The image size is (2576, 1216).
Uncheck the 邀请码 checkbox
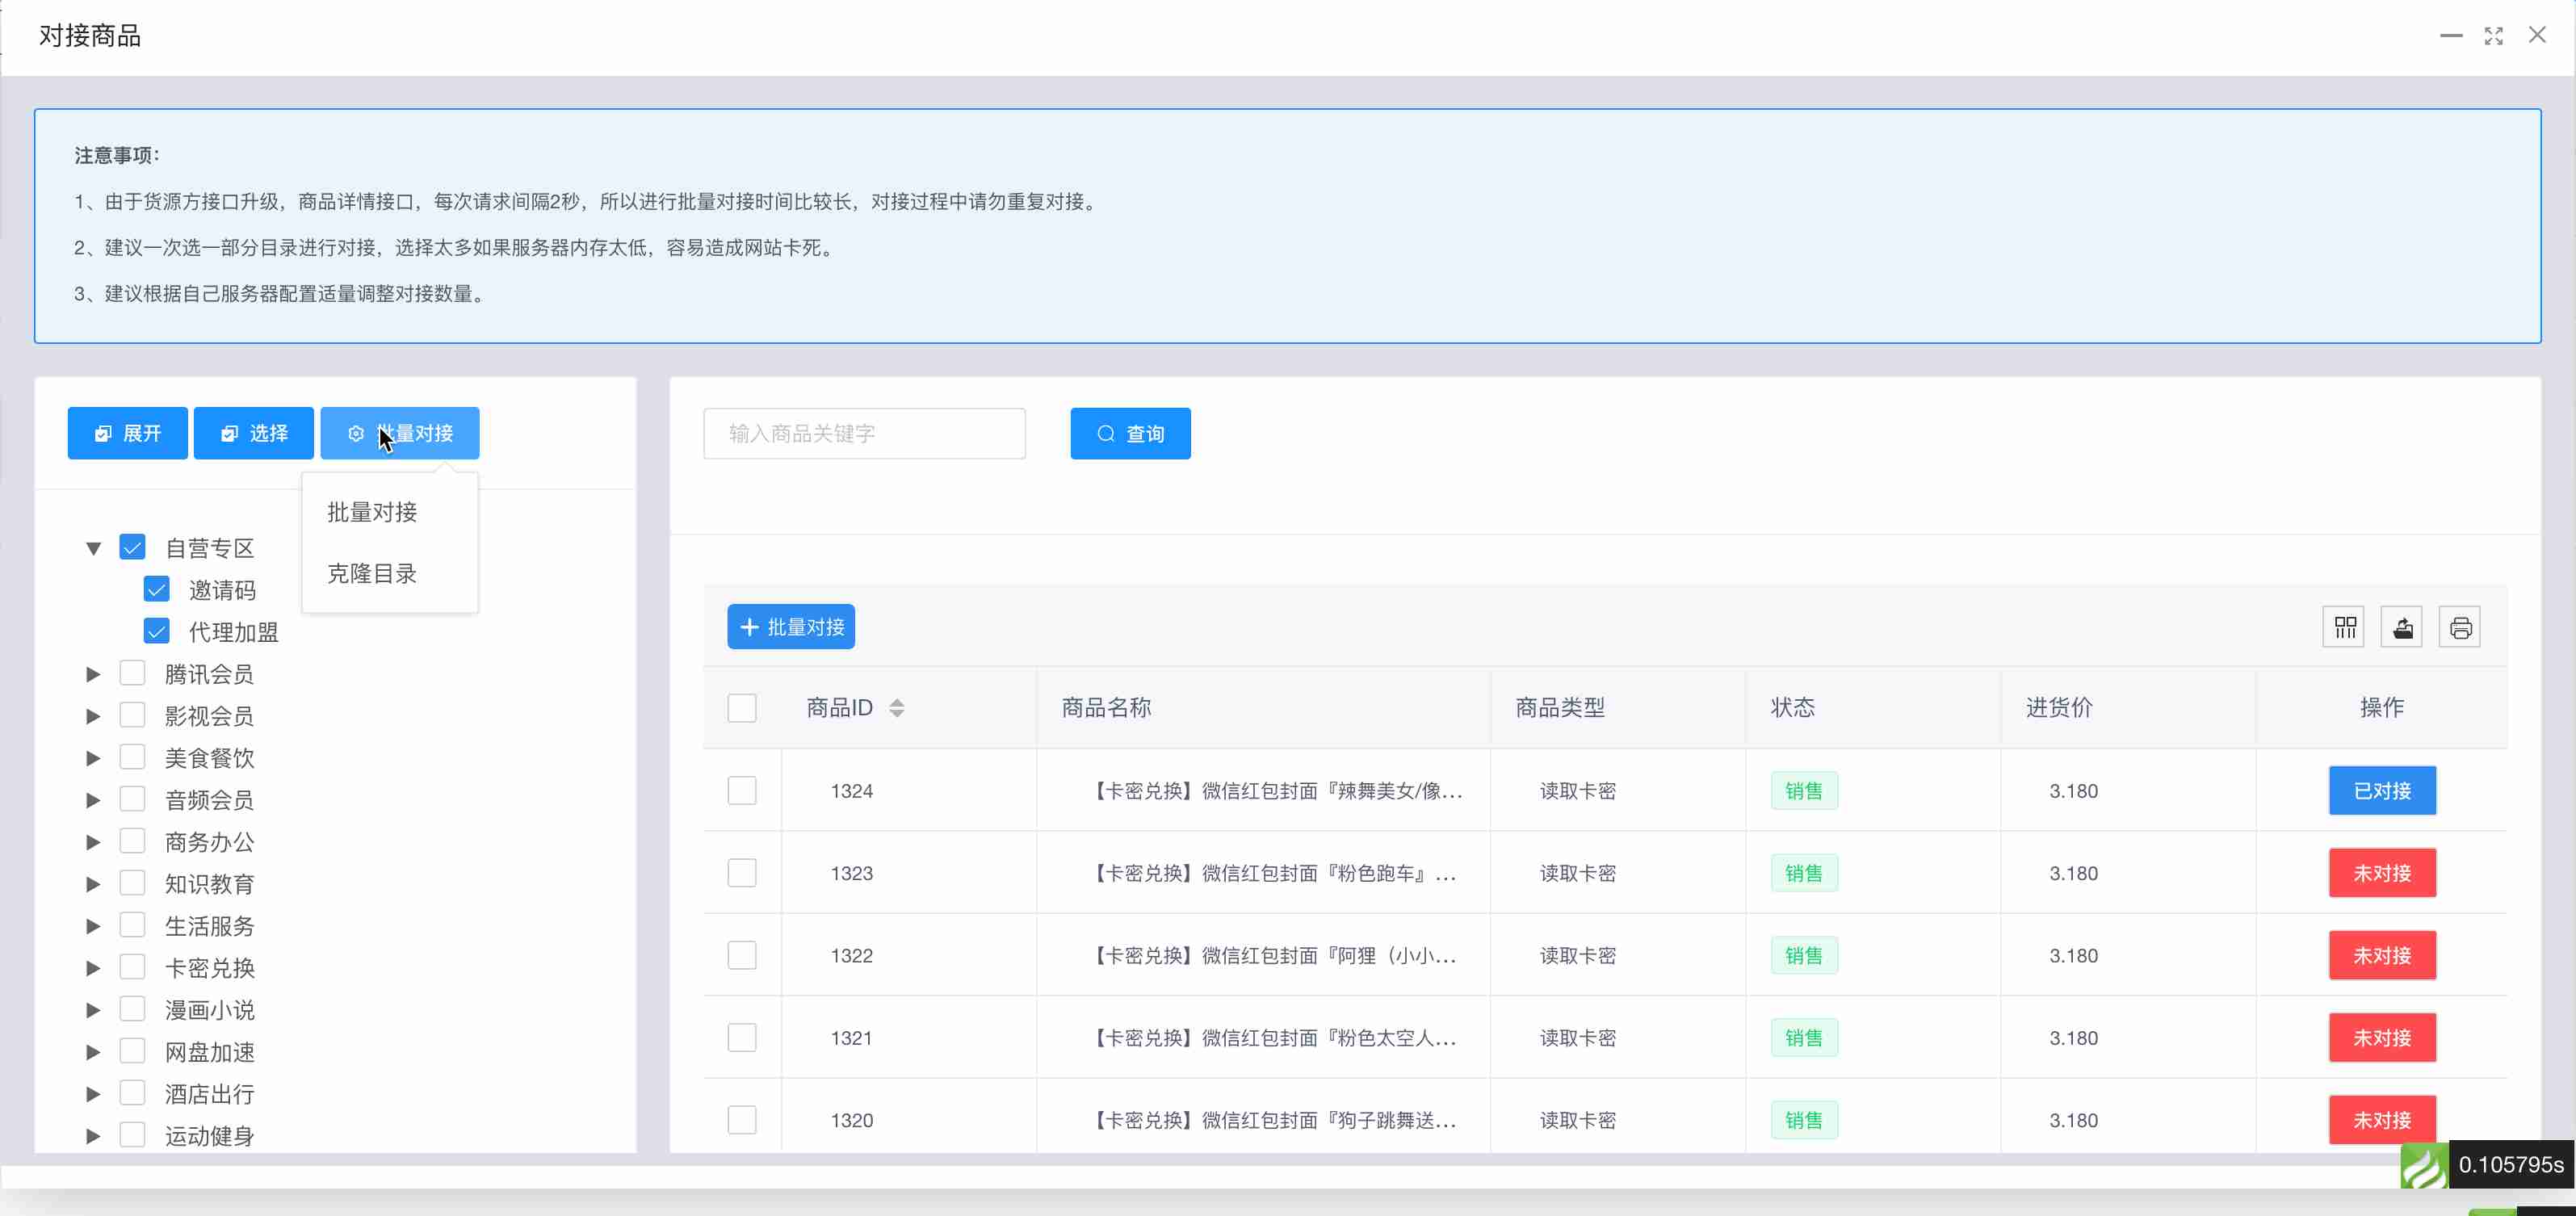pyautogui.click(x=157, y=589)
